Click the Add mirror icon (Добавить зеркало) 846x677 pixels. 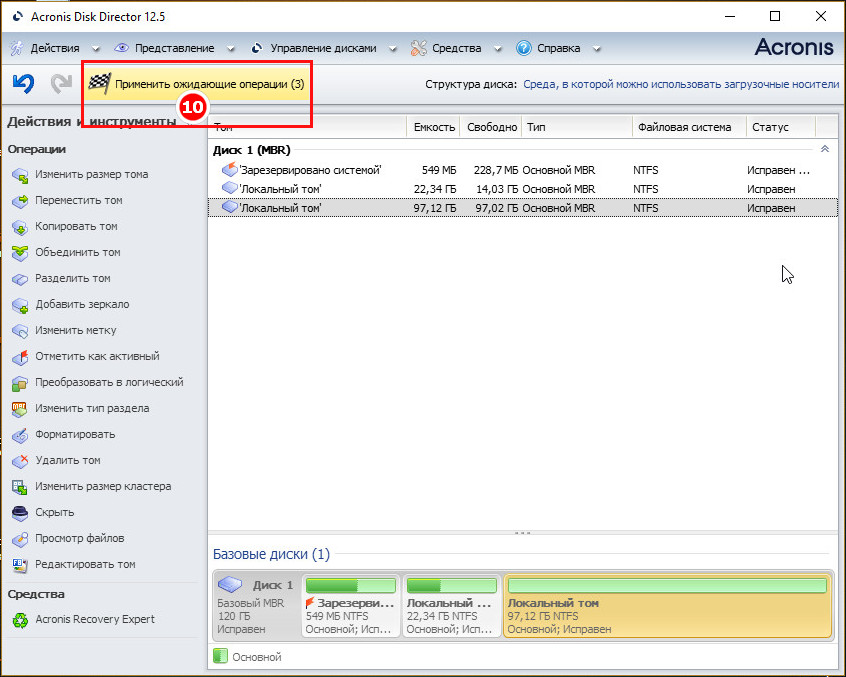pos(20,305)
